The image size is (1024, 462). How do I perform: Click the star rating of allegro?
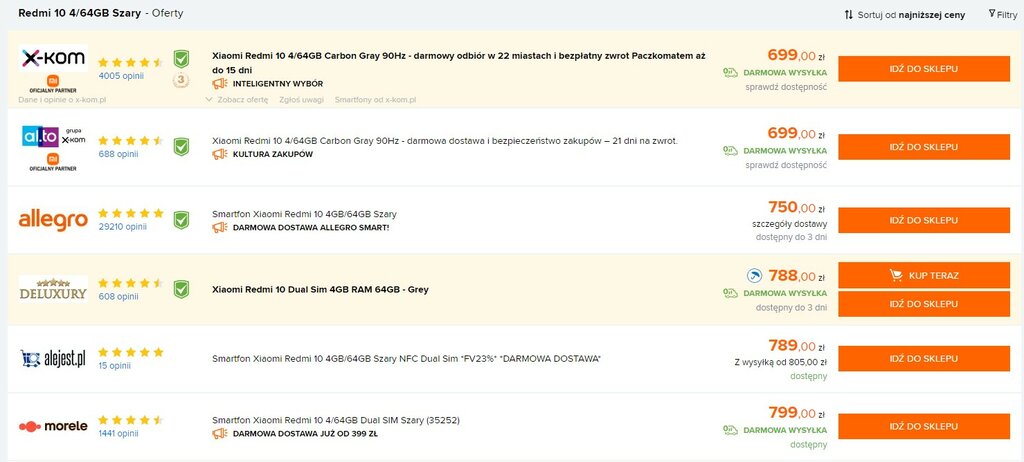(x=131, y=213)
